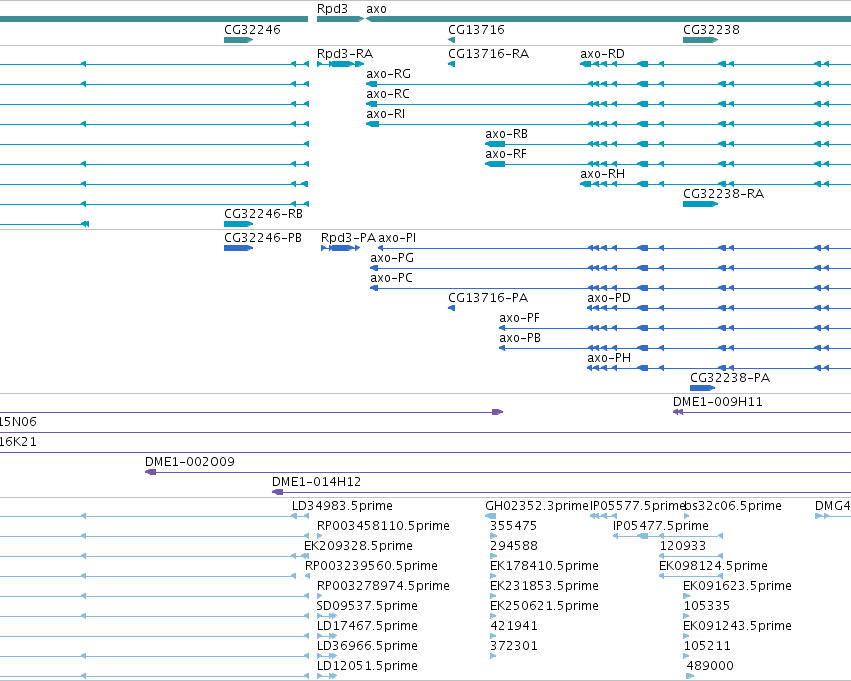Viewport: 851px width, 681px height.
Task: Click the 120933 feature label
Action: coord(683,546)
